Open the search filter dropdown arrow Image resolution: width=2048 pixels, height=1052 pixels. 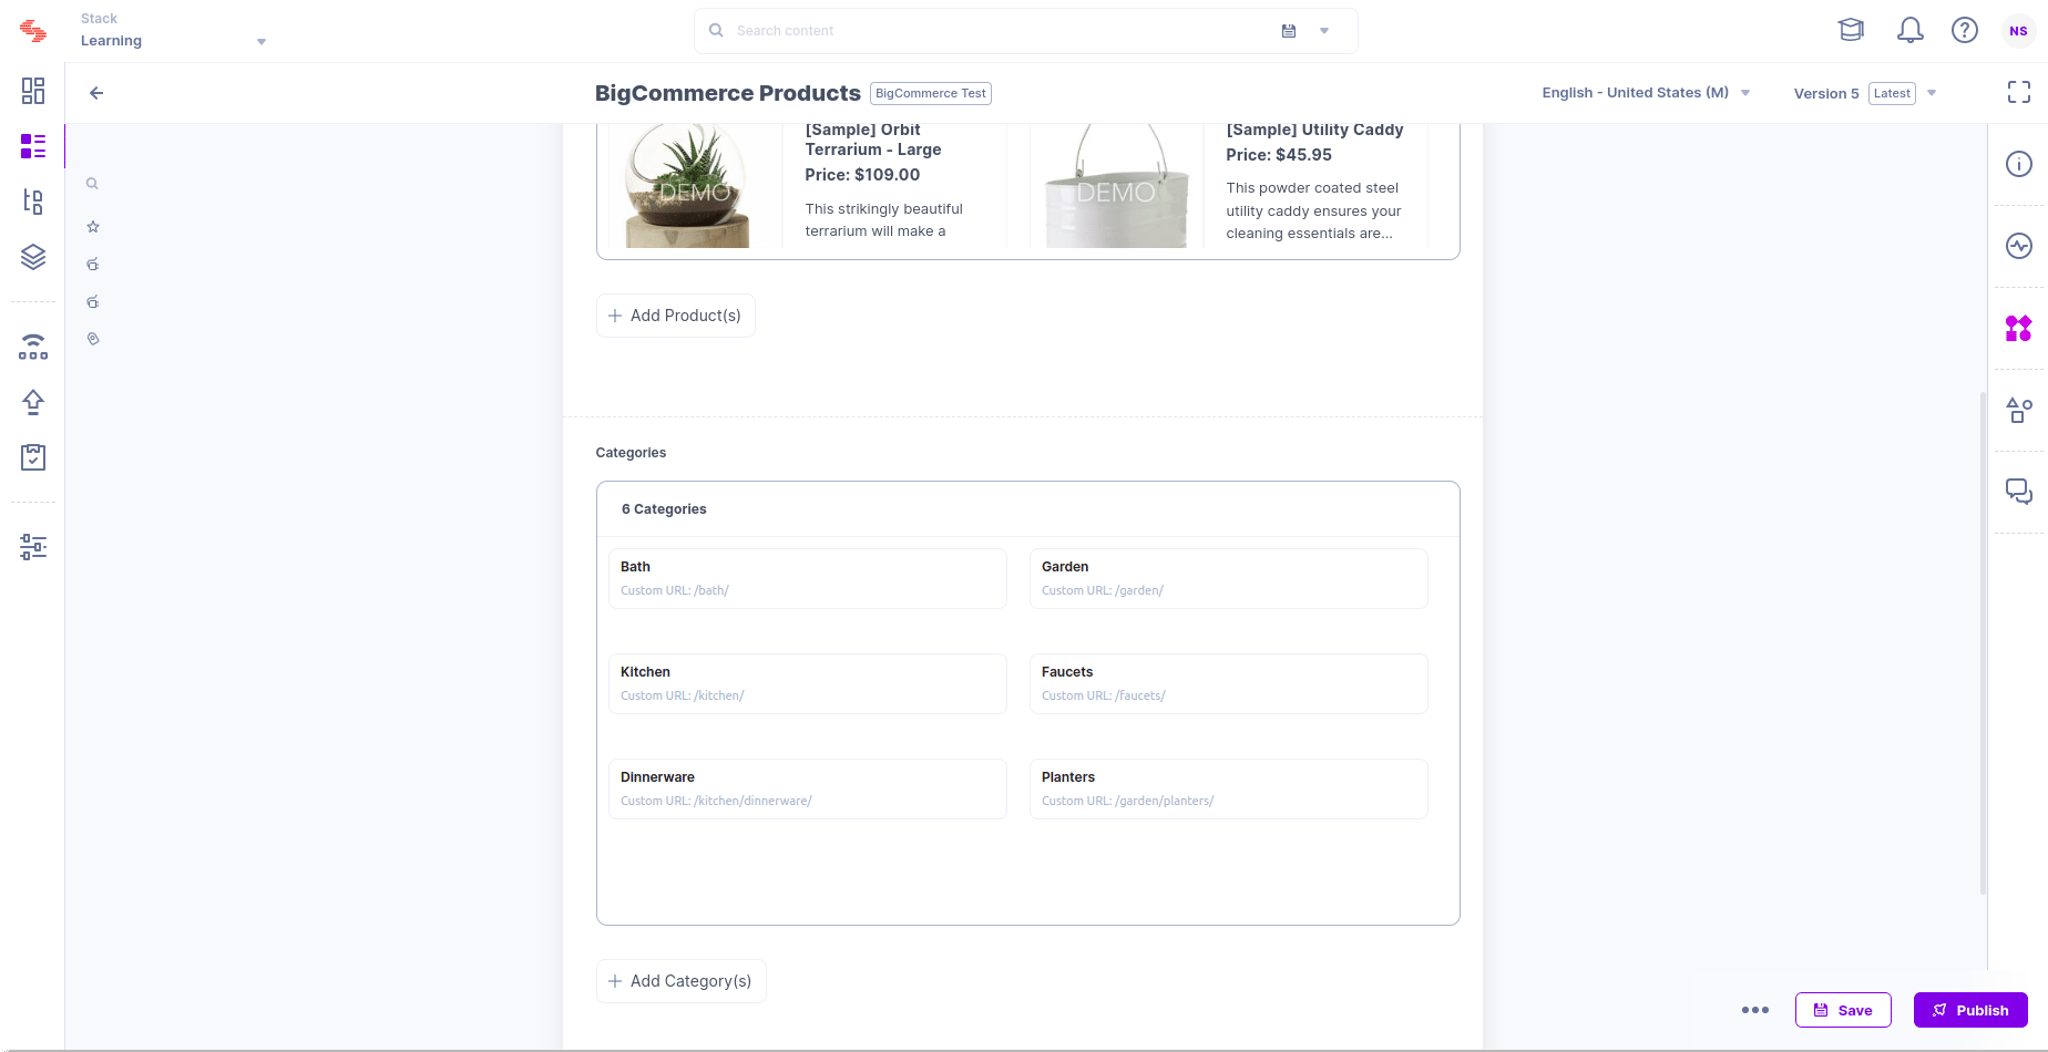(1324, 31)
